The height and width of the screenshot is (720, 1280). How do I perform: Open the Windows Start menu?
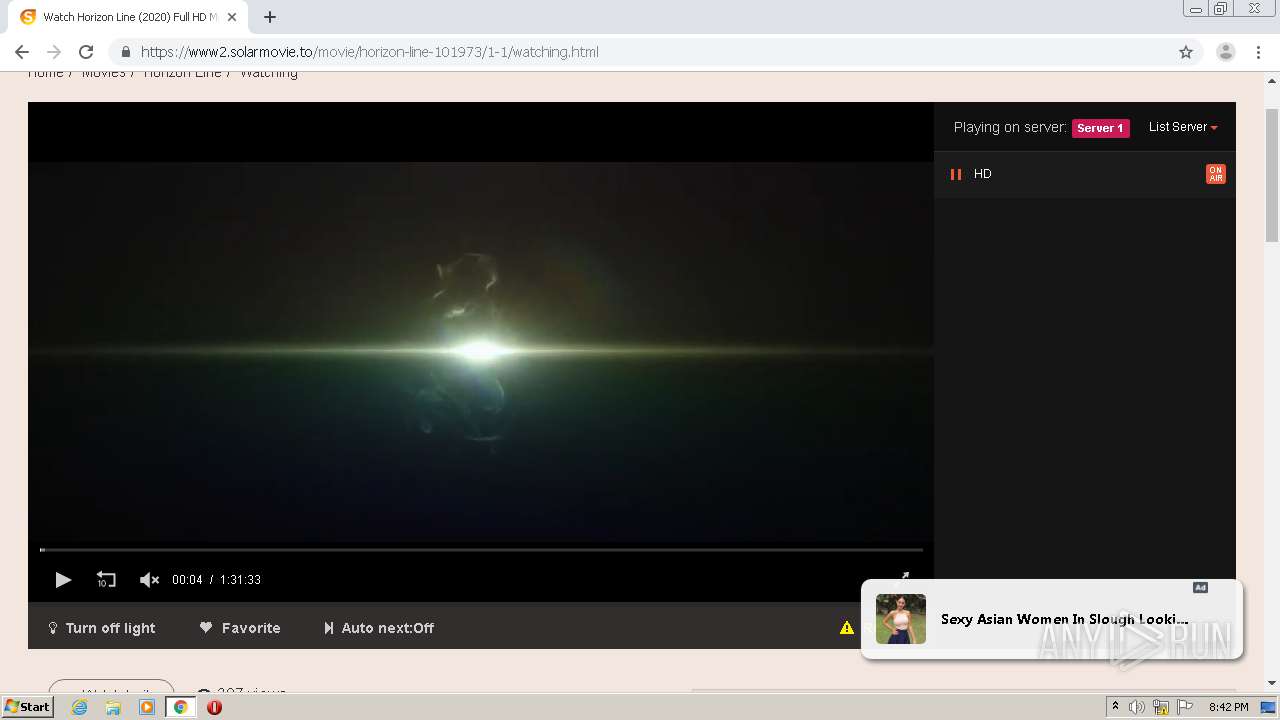coord(27,707)
